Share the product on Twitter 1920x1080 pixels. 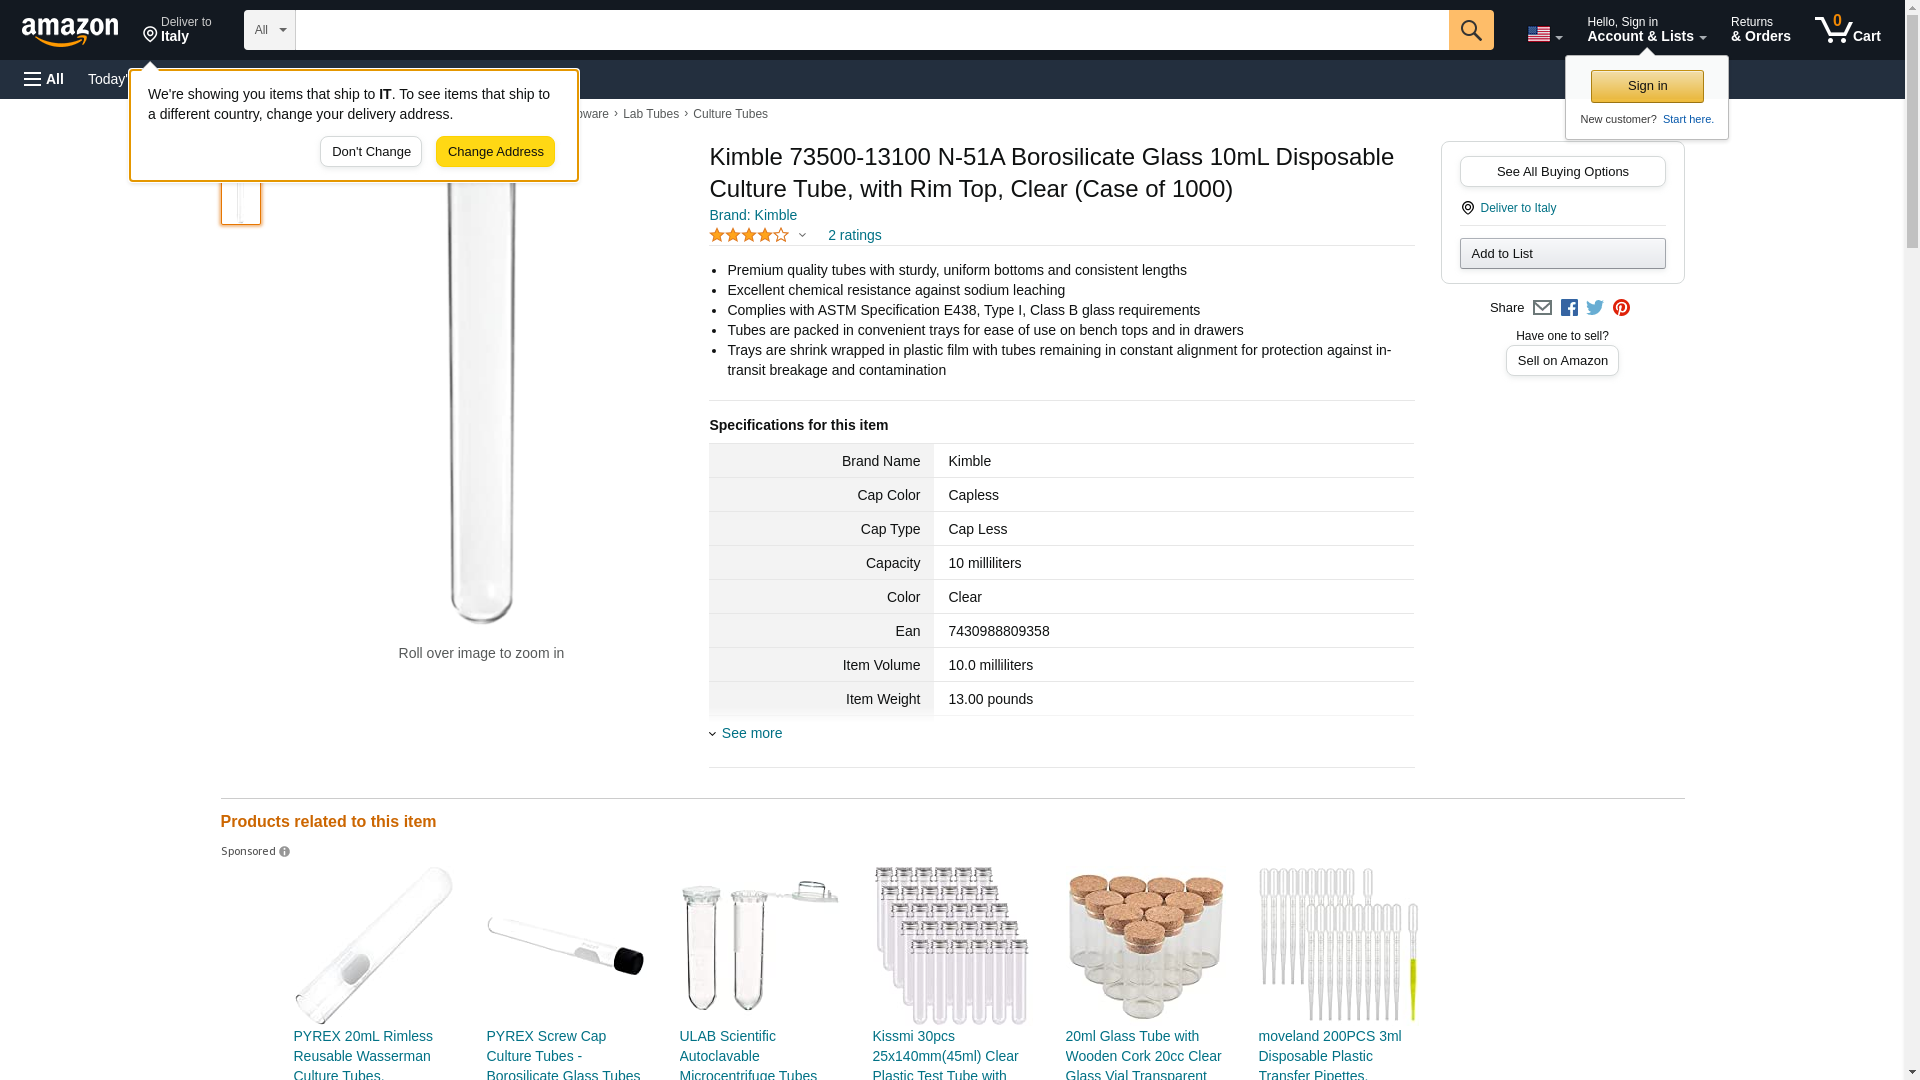[1595, 308]
